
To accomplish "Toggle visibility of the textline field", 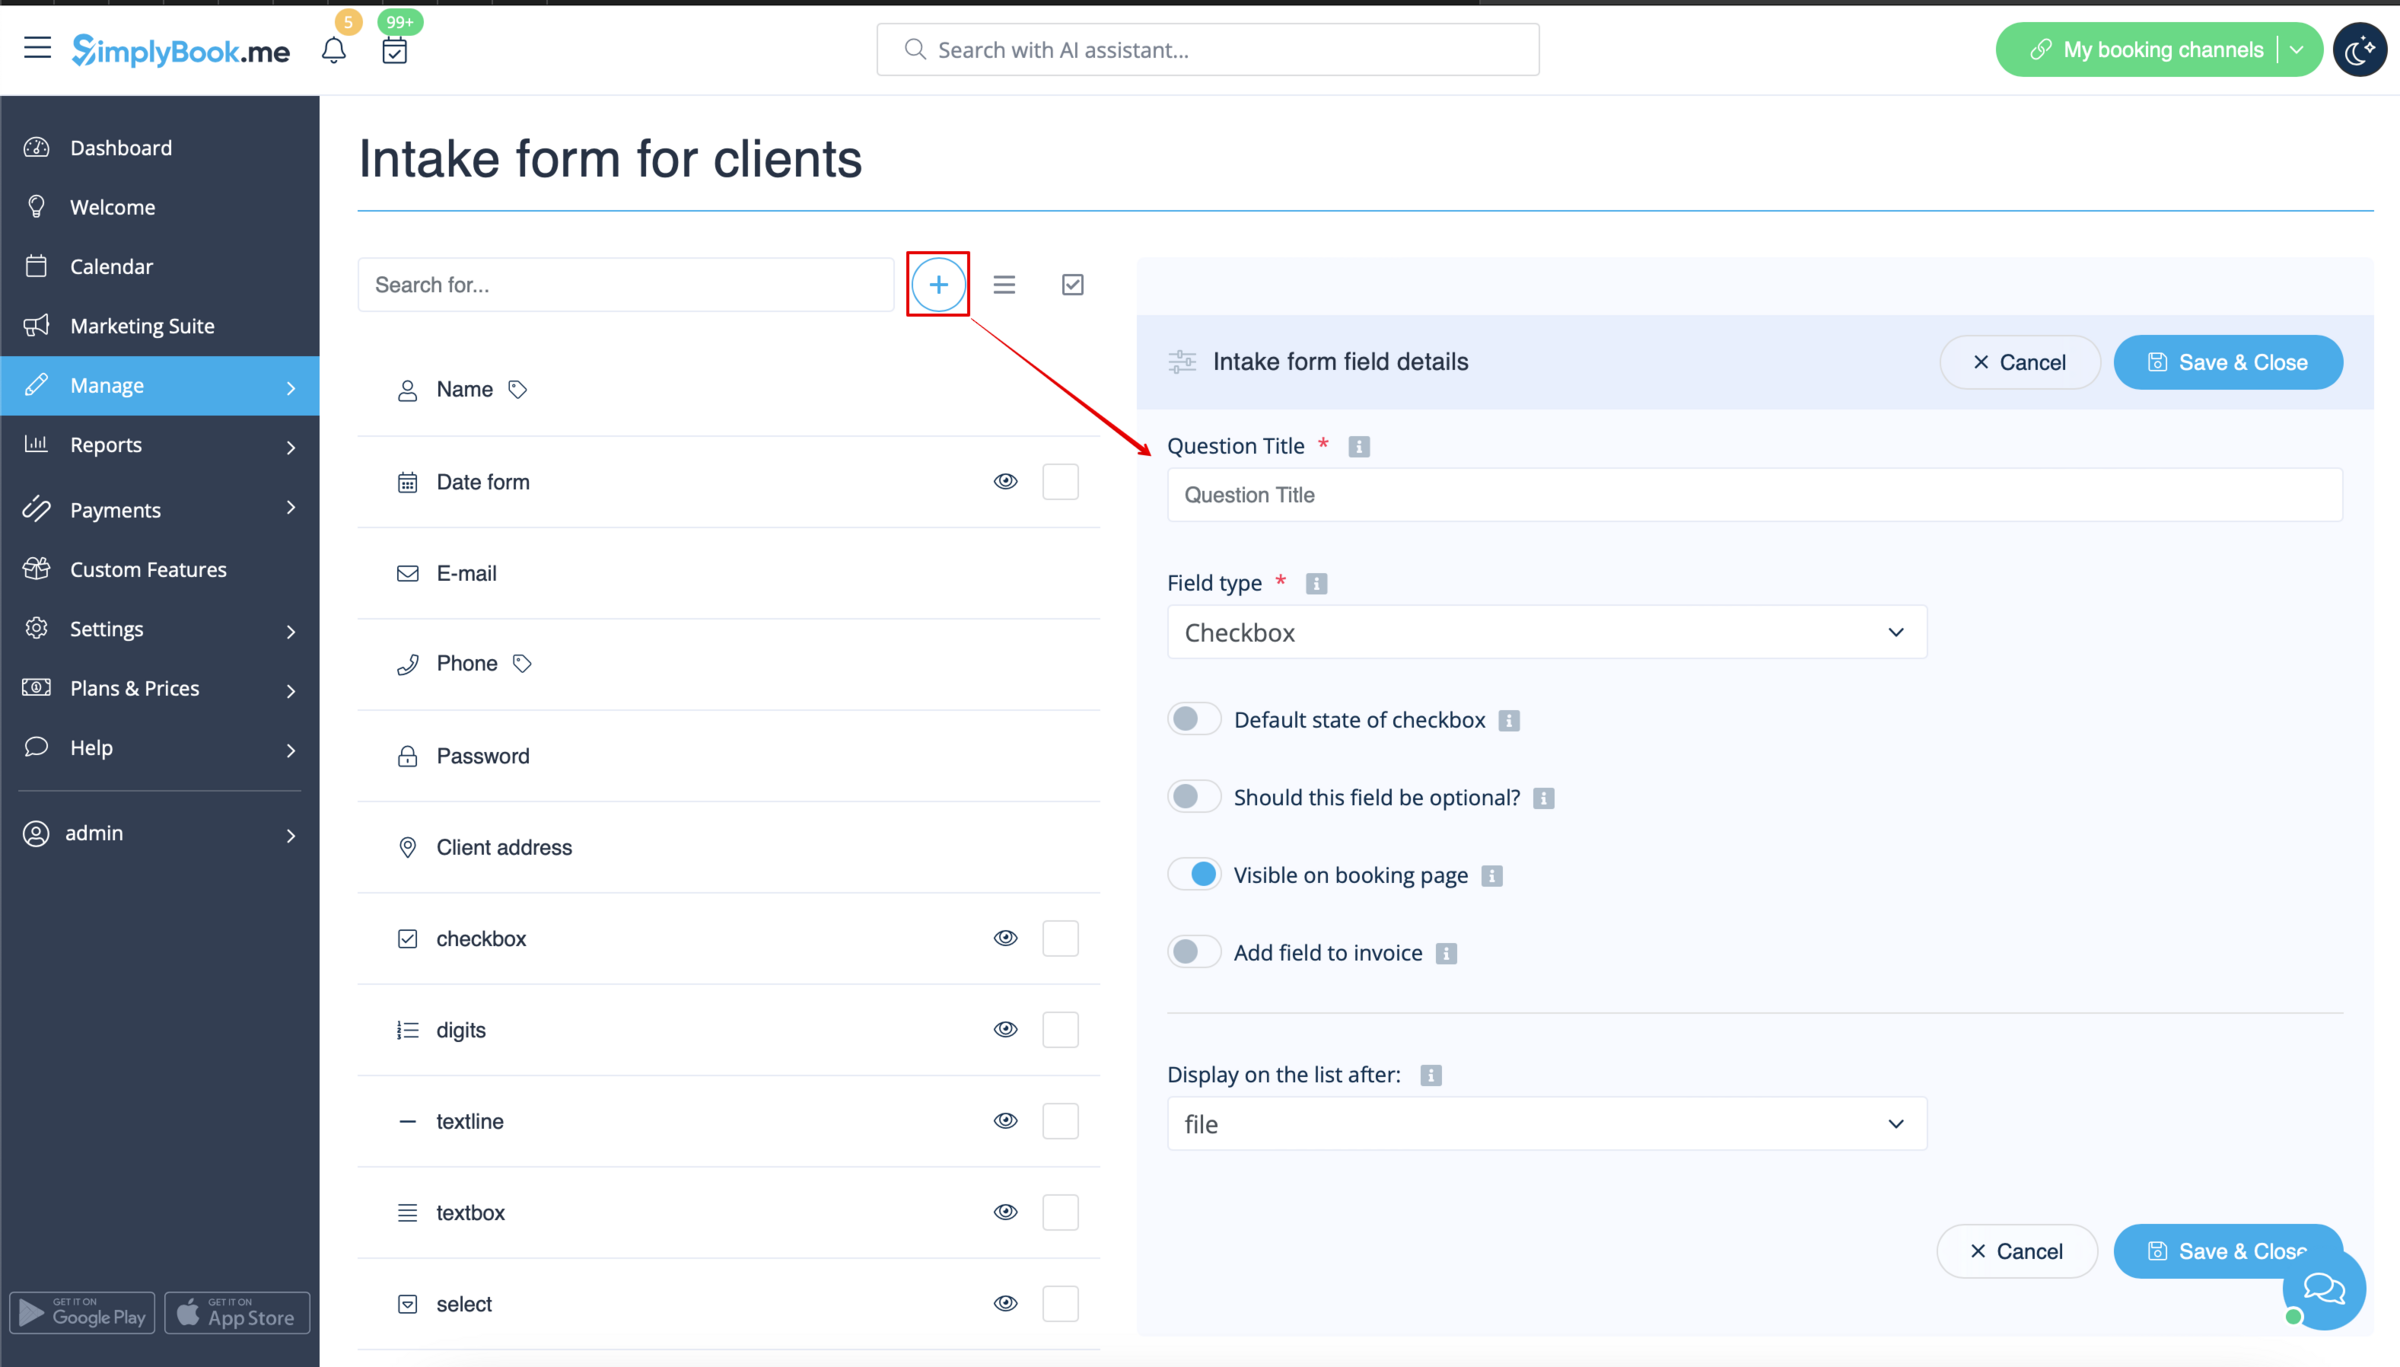I will 1006,1120.
